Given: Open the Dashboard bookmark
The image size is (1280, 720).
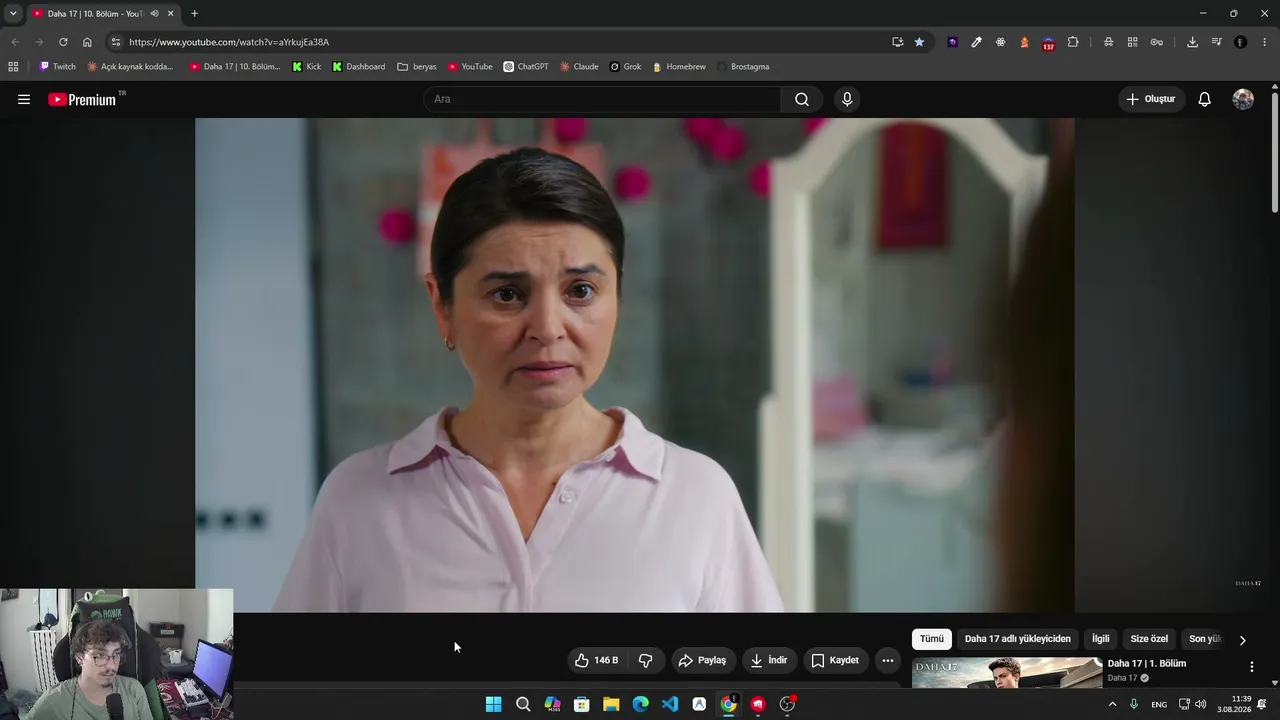Looking at the screenshot, I should (359, 67).
